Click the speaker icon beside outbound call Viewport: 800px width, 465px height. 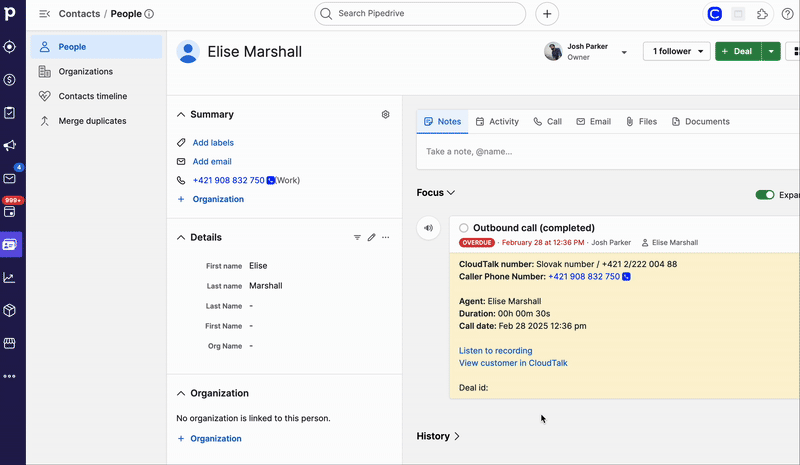[429, 228]
